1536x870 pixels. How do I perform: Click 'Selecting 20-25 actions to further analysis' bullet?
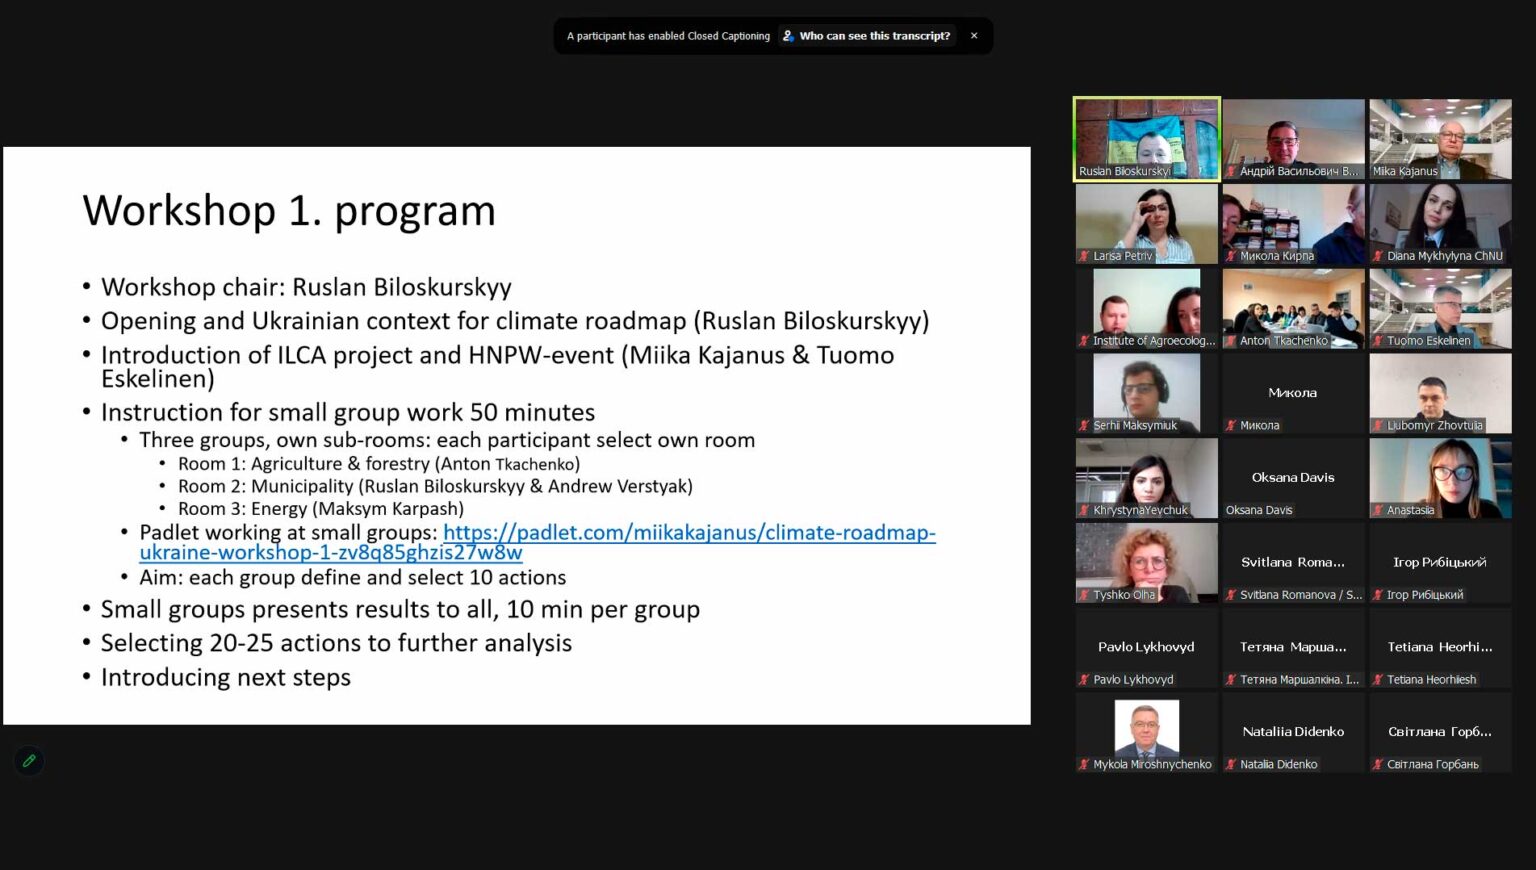[336, 644]
